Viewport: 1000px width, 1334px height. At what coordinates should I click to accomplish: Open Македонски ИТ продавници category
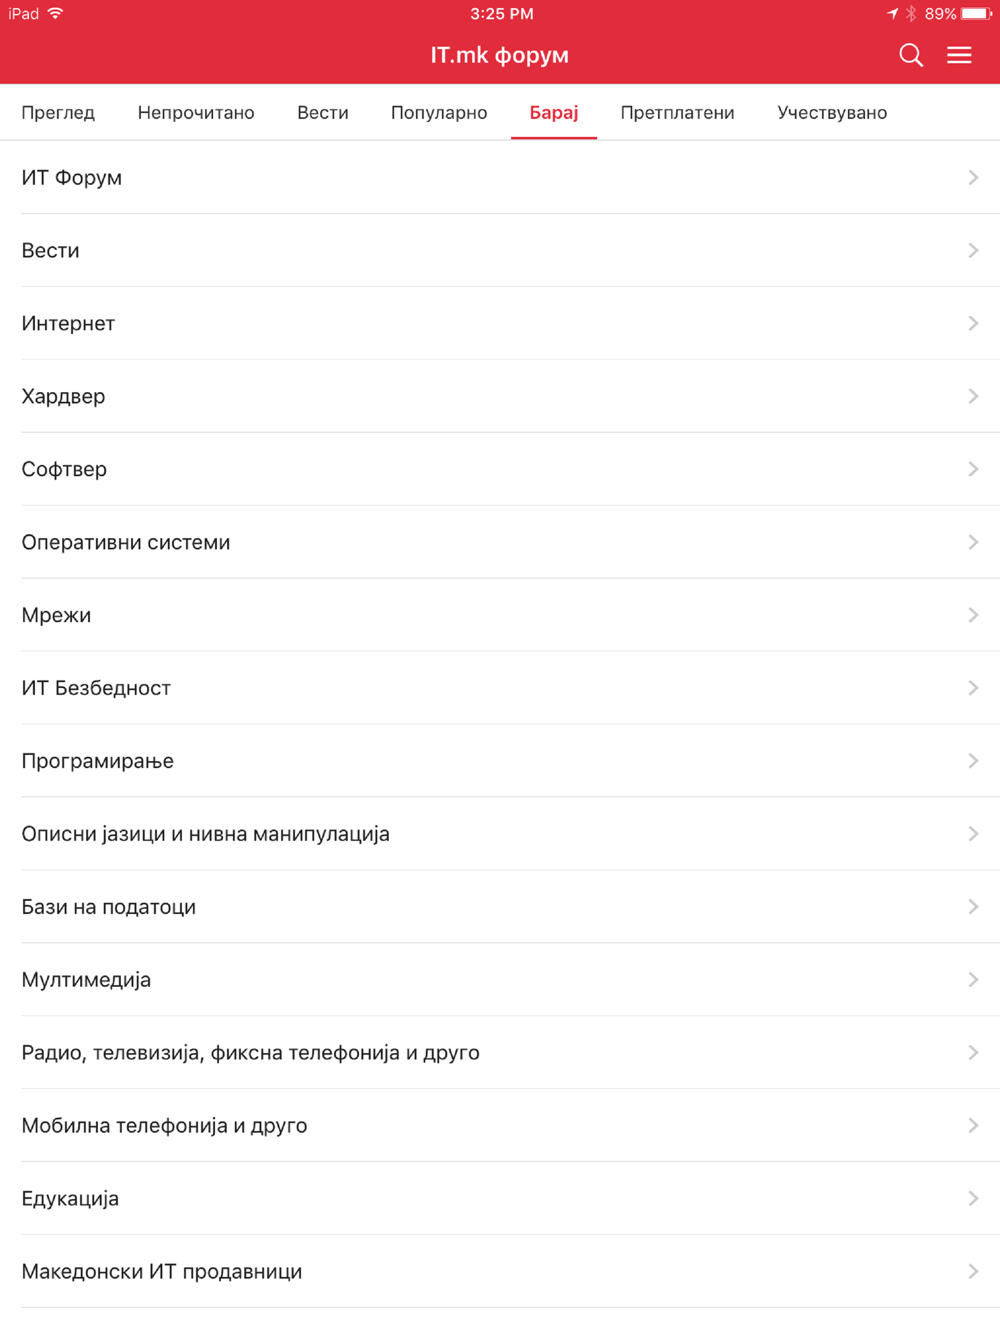pyautogui.click(x=500, y=1271)
